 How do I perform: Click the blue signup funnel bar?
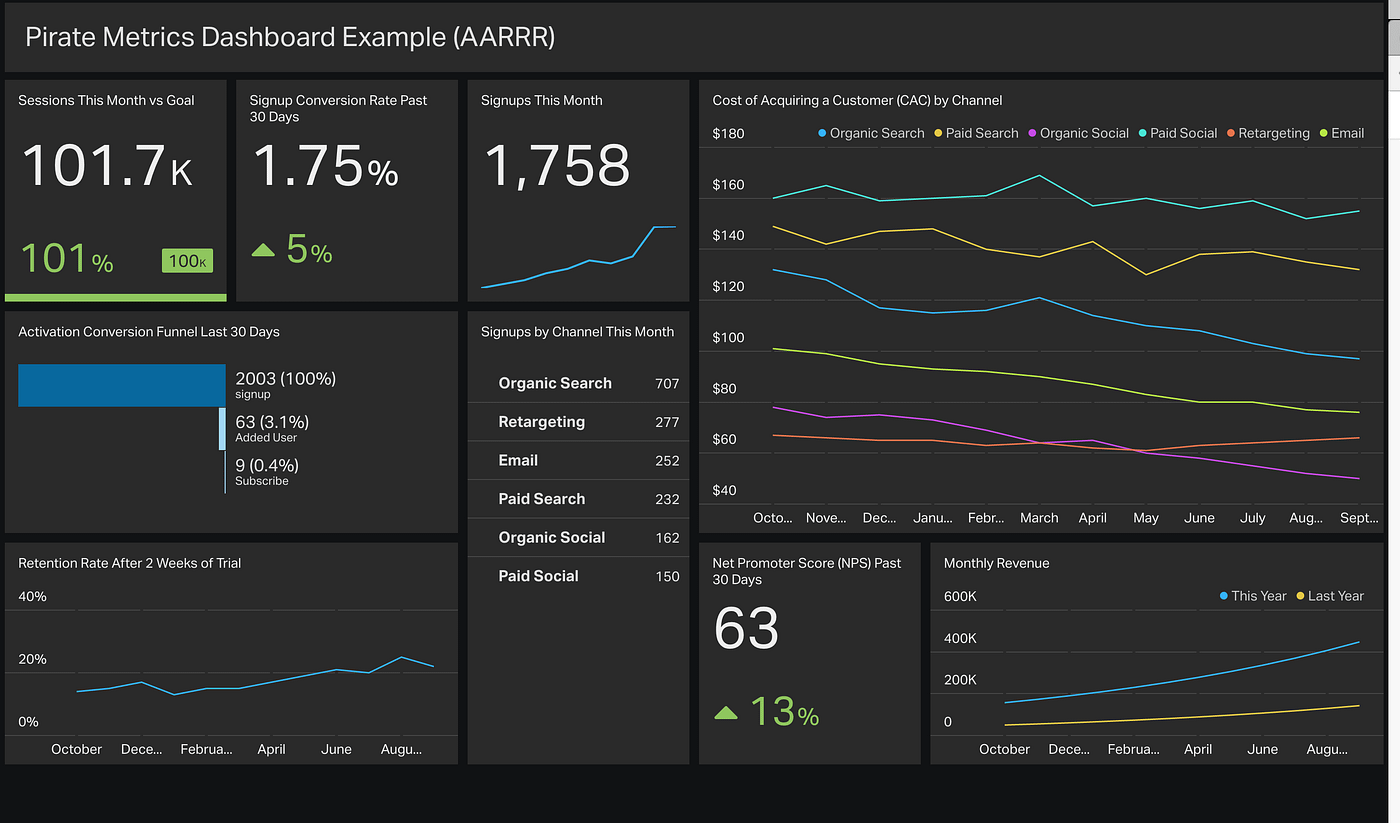pyautogui.click(x=122, y=385)
